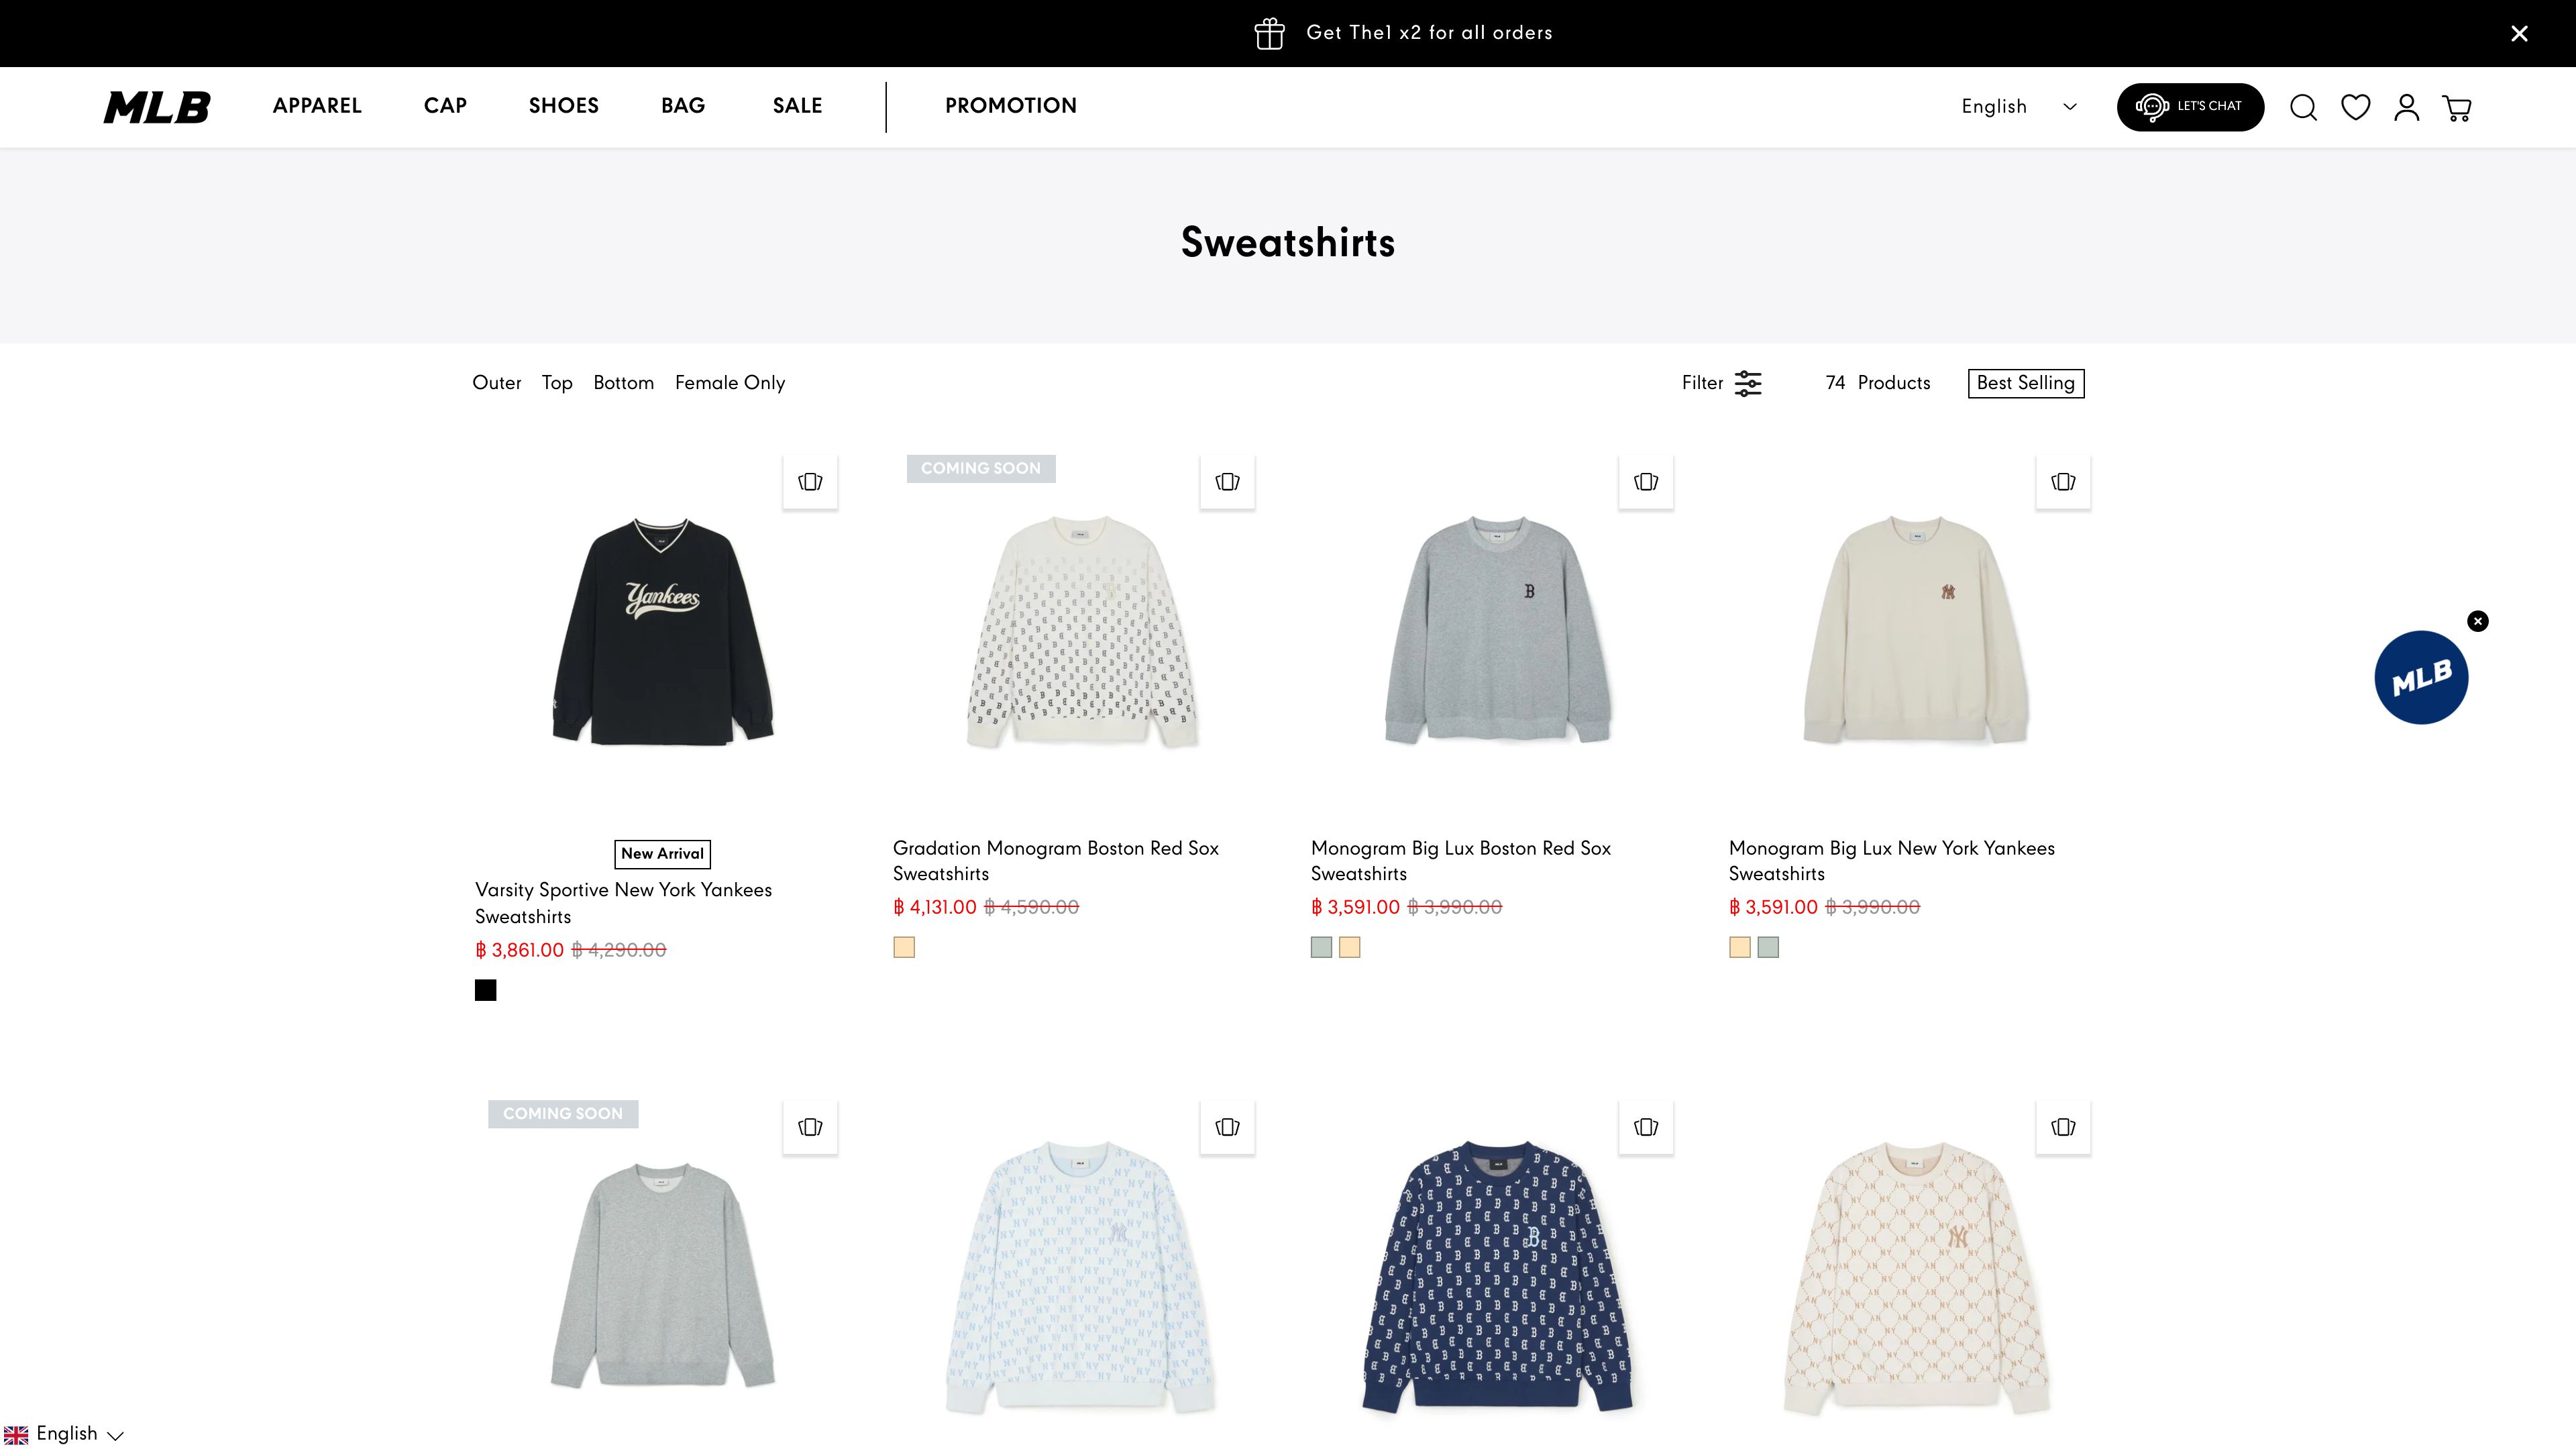Click the LET'S CHAT button
The width and height of the screenshot is (2576, 1449).
click(x=2190, y=107)
